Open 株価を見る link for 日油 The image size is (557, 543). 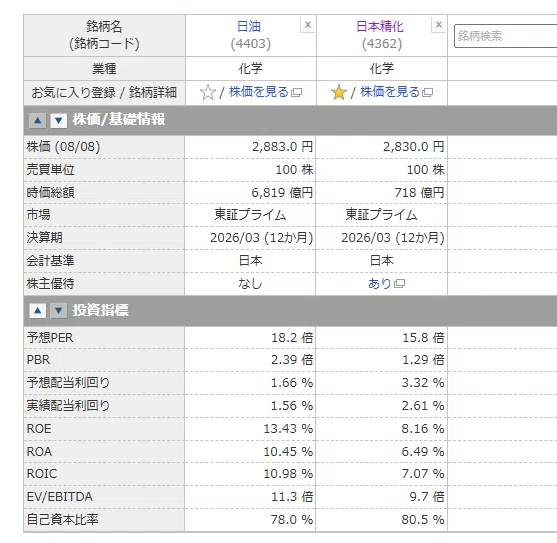pyautogui.click(x=259, y=92)
